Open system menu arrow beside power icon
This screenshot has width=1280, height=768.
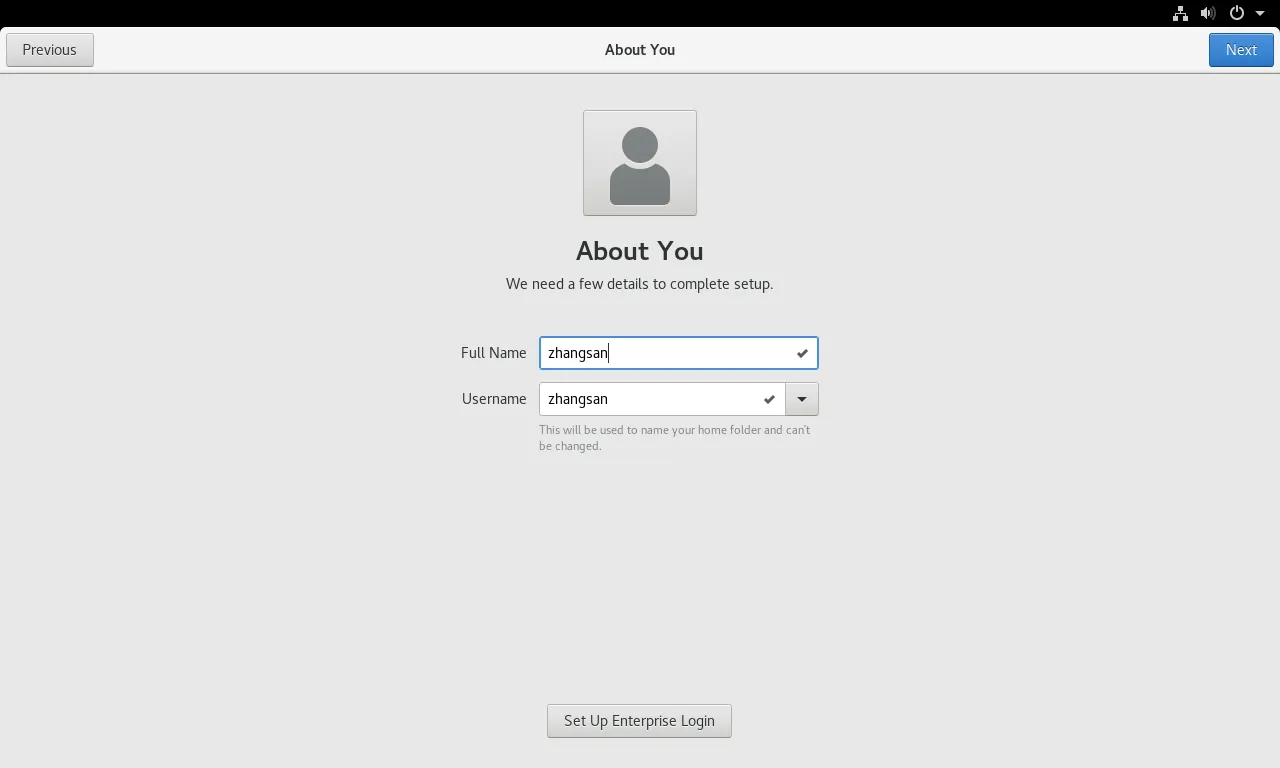coord(1260,13)
